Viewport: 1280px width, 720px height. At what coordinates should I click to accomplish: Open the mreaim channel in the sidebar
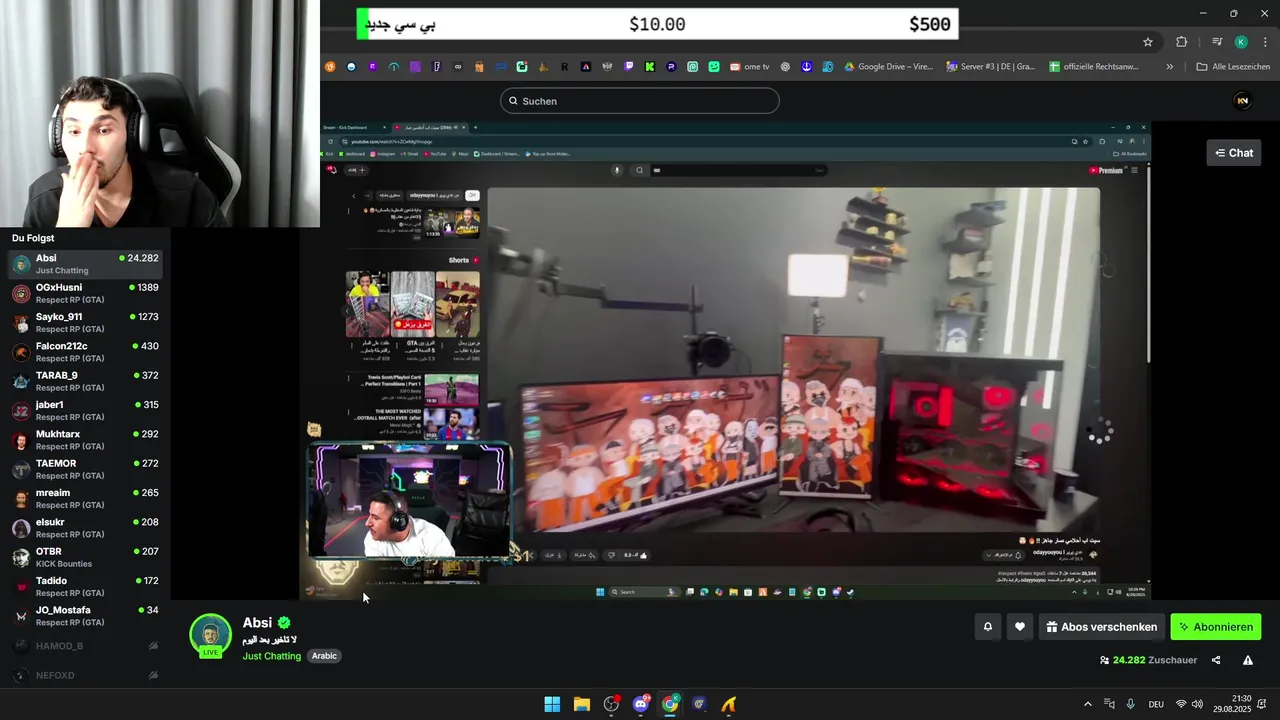(85, 498)
